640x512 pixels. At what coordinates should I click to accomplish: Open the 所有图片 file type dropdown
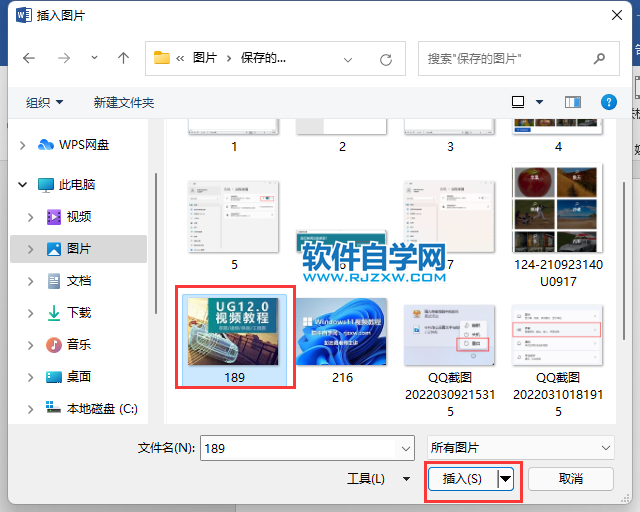(x=521, y=448)
